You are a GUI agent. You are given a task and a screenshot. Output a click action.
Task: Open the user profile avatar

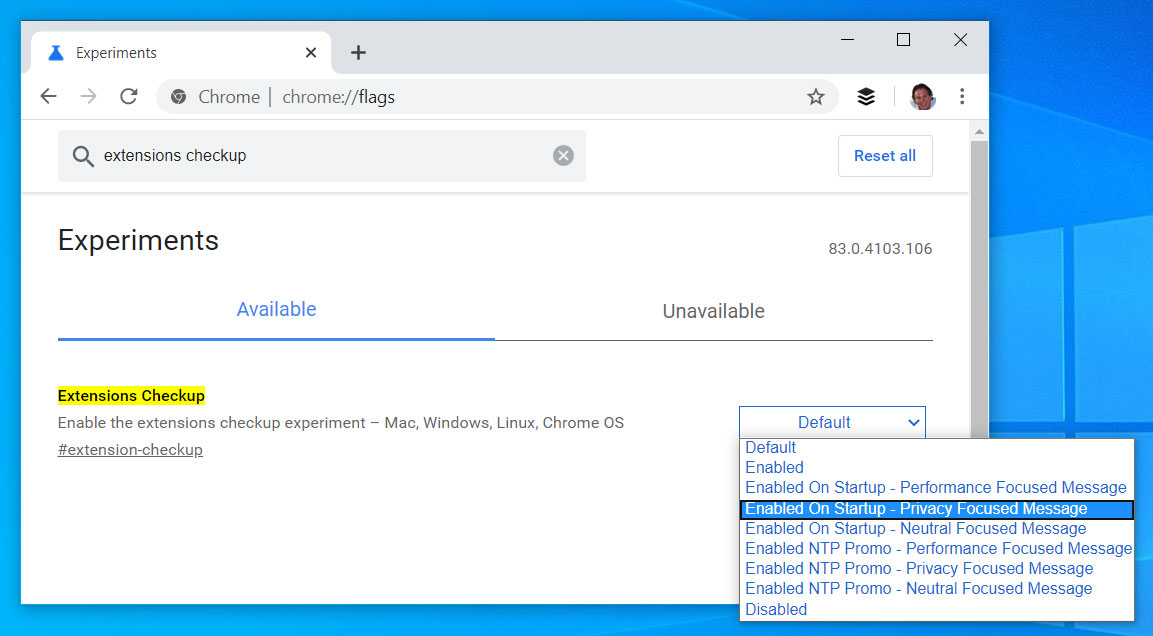(923, 96)
